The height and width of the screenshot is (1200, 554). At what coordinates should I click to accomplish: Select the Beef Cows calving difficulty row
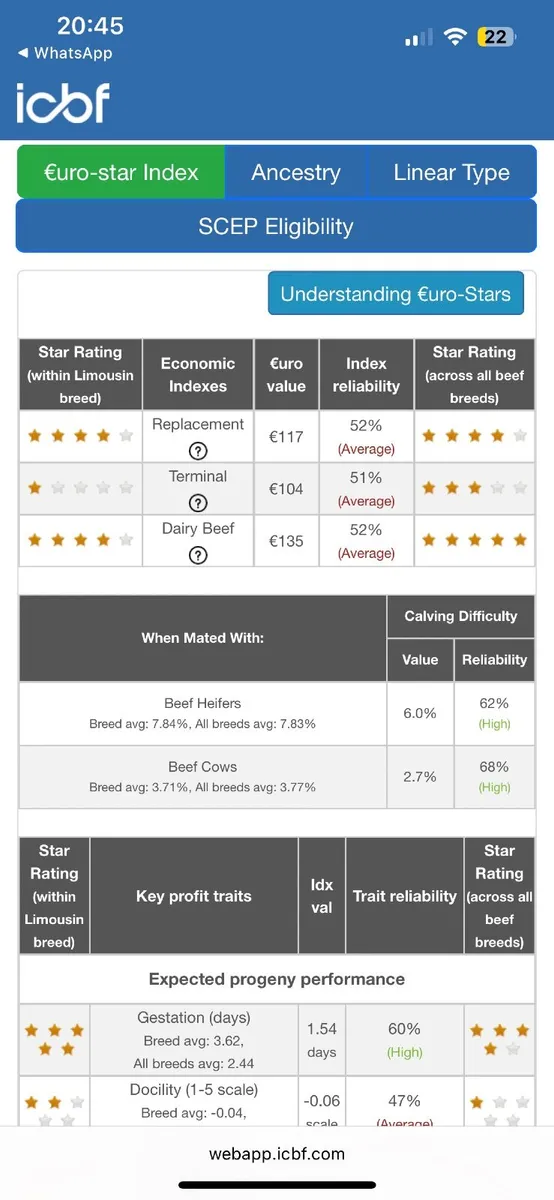pyautogui.click(x=277, y=777)
